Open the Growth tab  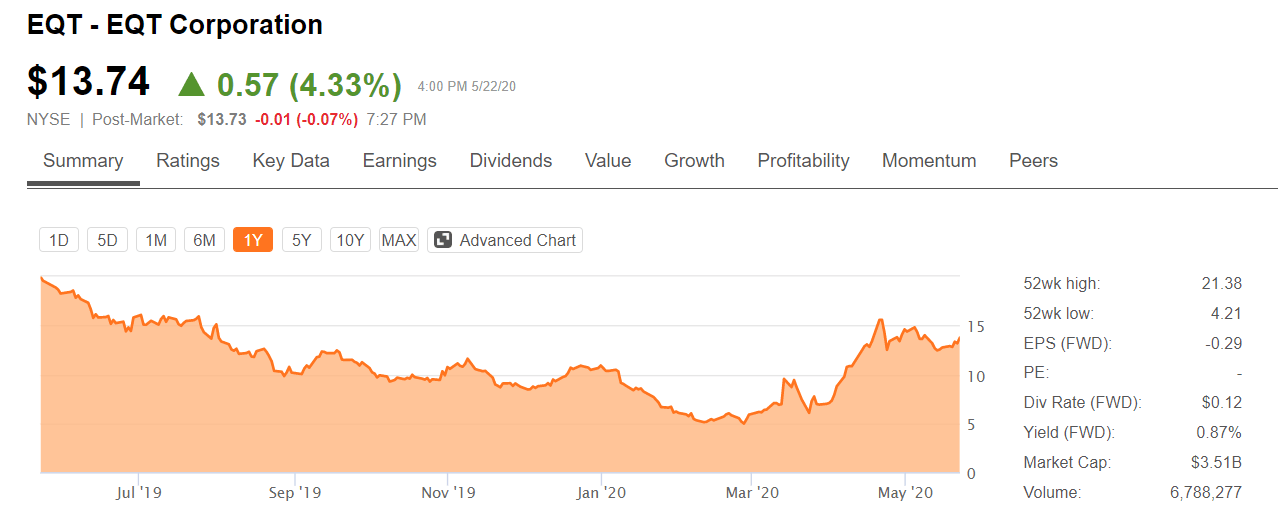pyautogui.click(x=694, y=161)
